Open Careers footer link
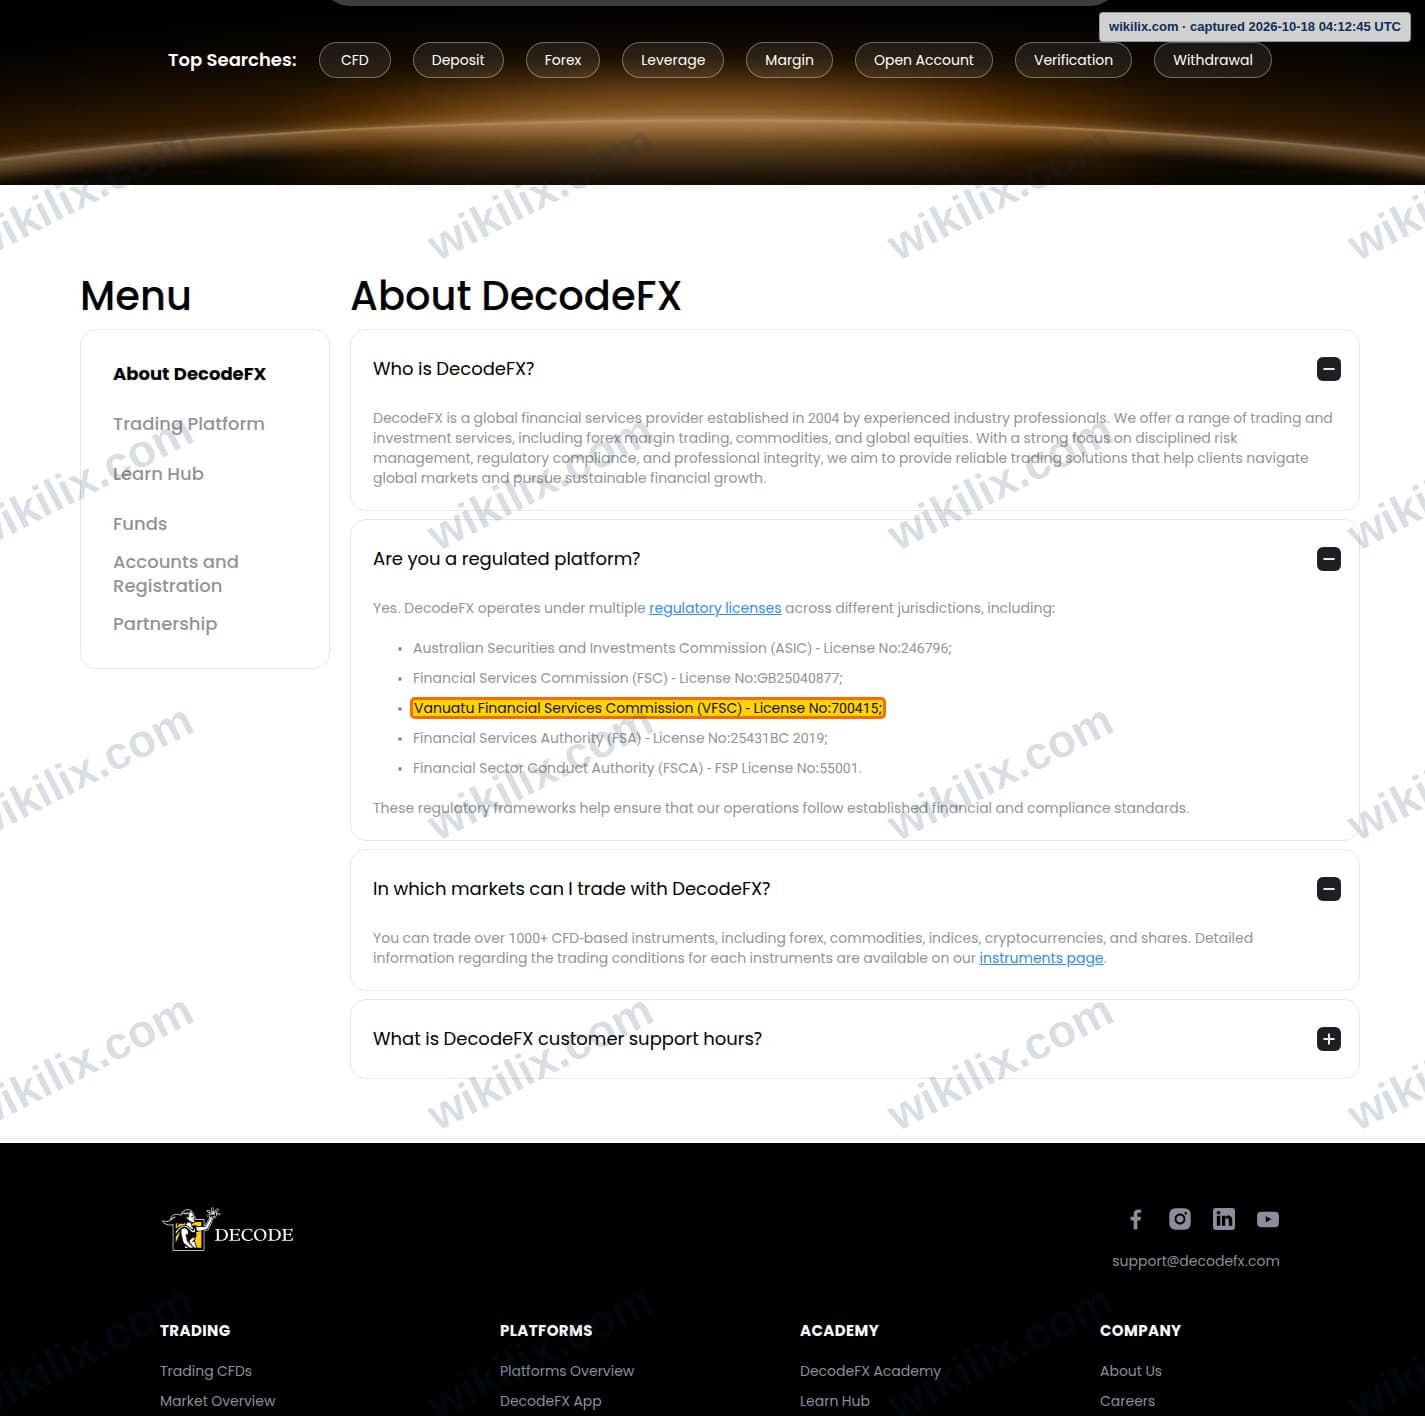The height and width of the screenshot is (1416, 1425). [x=1127, y=1401]
